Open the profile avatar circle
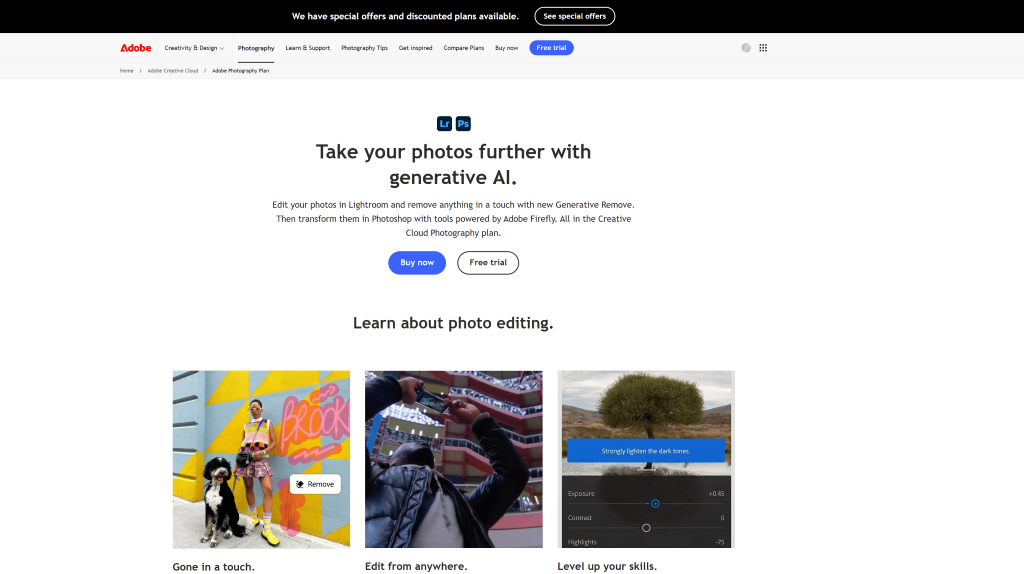 point(746,48)
